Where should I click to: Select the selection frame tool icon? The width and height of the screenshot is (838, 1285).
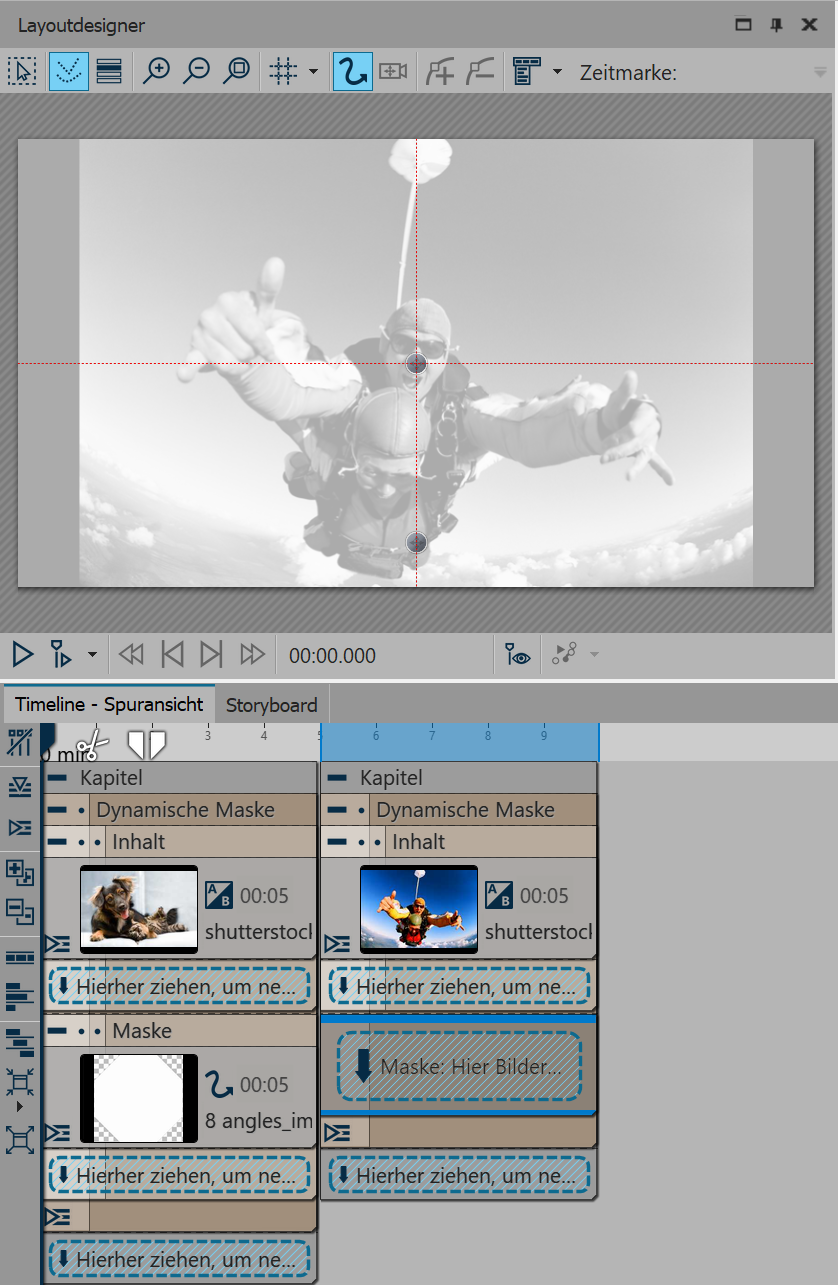click(x=22, y=71)
